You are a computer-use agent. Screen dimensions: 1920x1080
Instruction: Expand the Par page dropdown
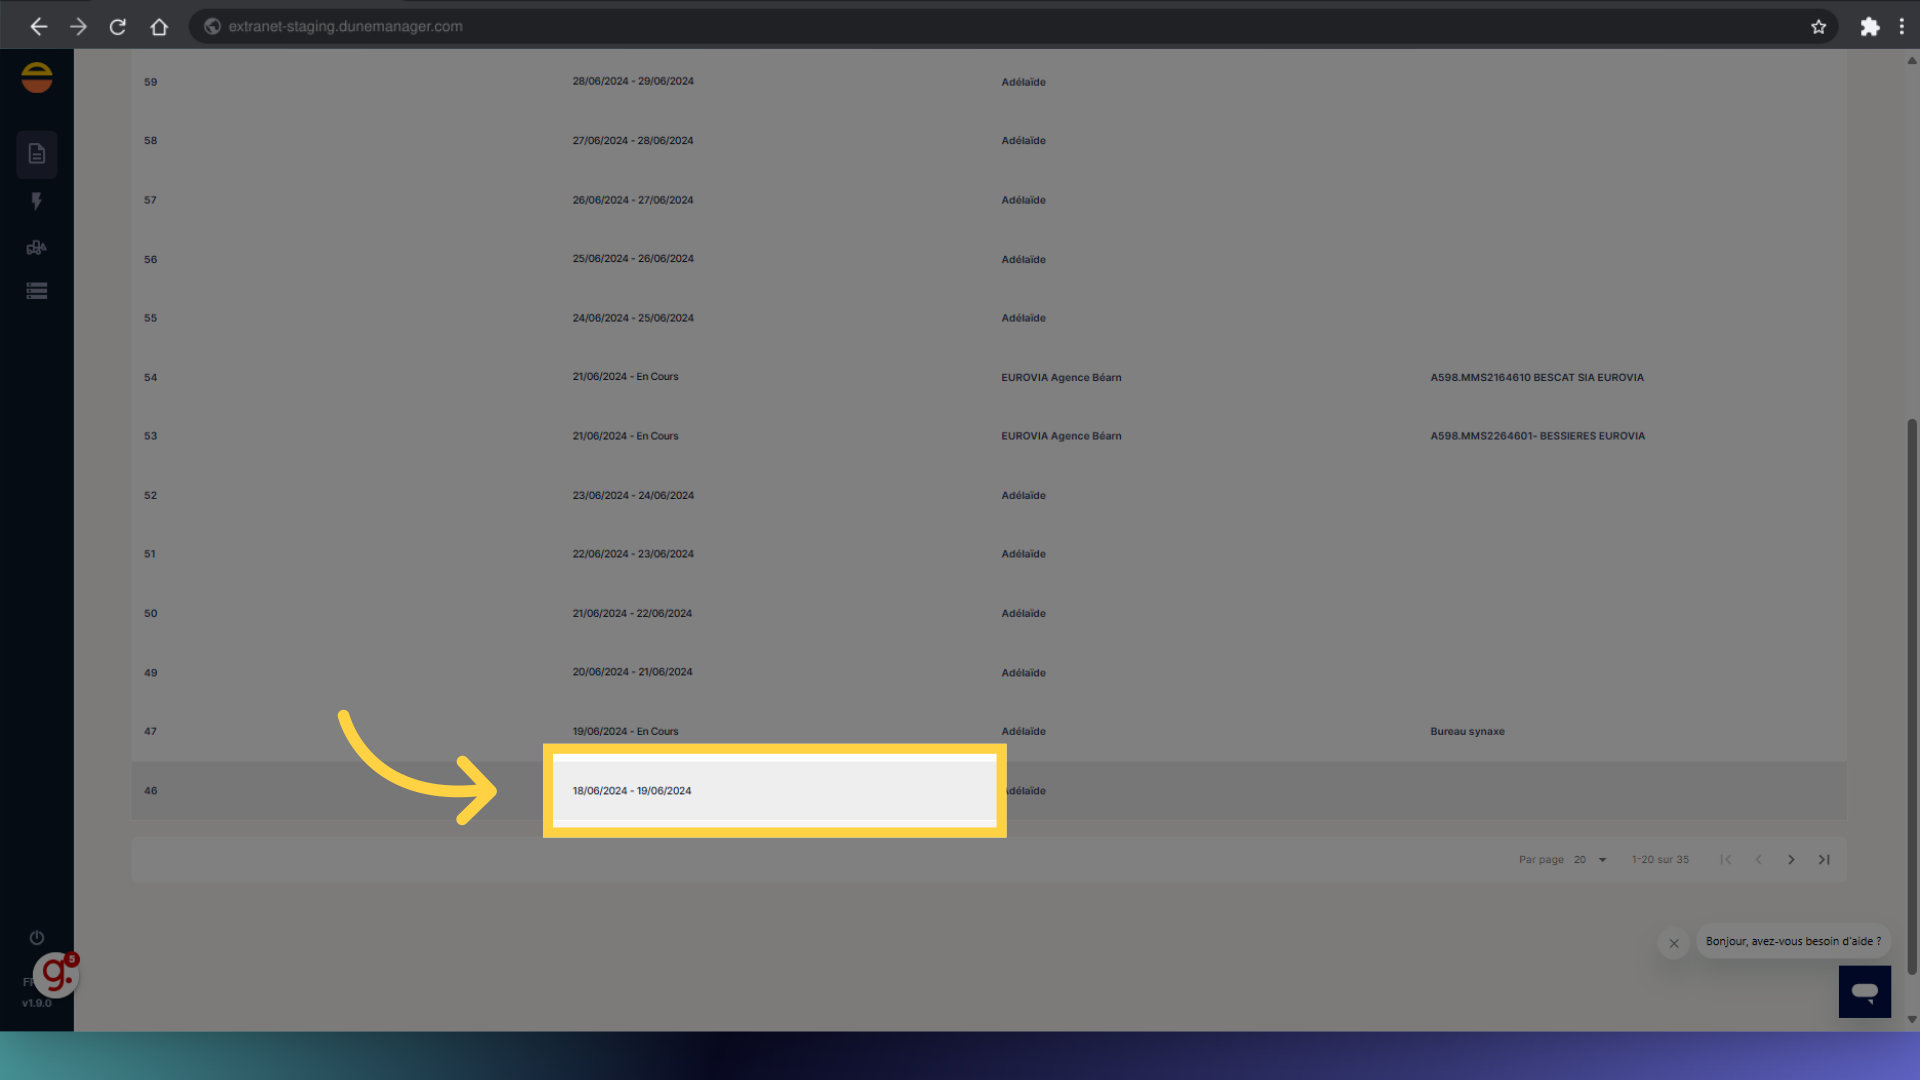pos(1590,860)
